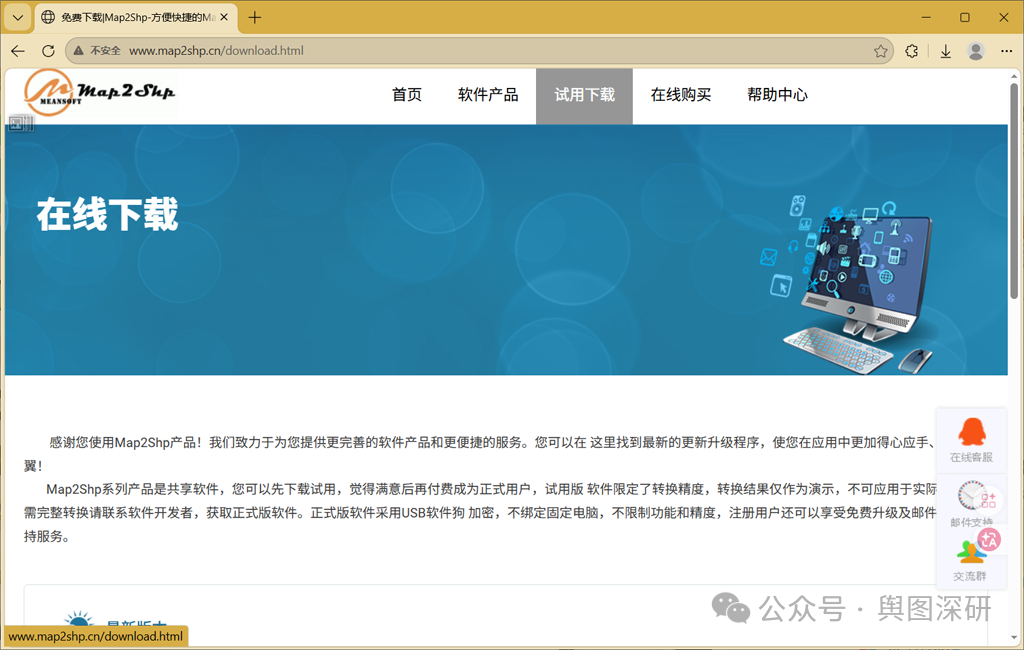Open the browser user profile avatar
Screen dimensions: 1024x650
(x=976, y=51)
